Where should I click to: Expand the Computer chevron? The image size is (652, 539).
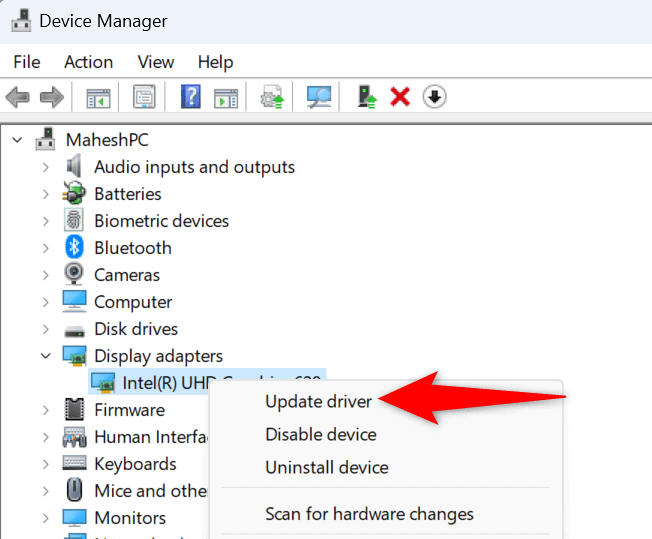(46, 302)
